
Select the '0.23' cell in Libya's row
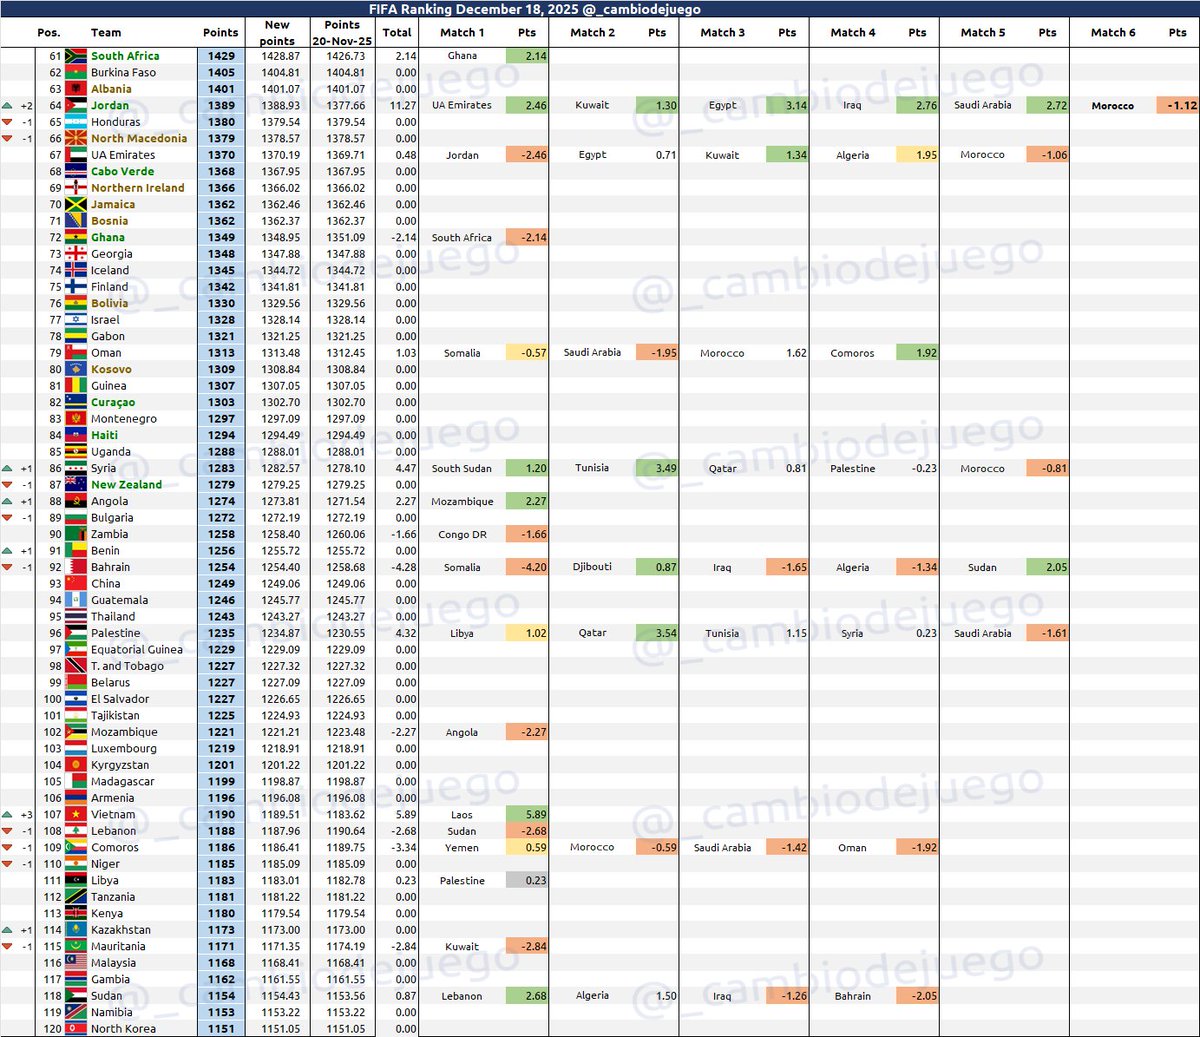527,881
